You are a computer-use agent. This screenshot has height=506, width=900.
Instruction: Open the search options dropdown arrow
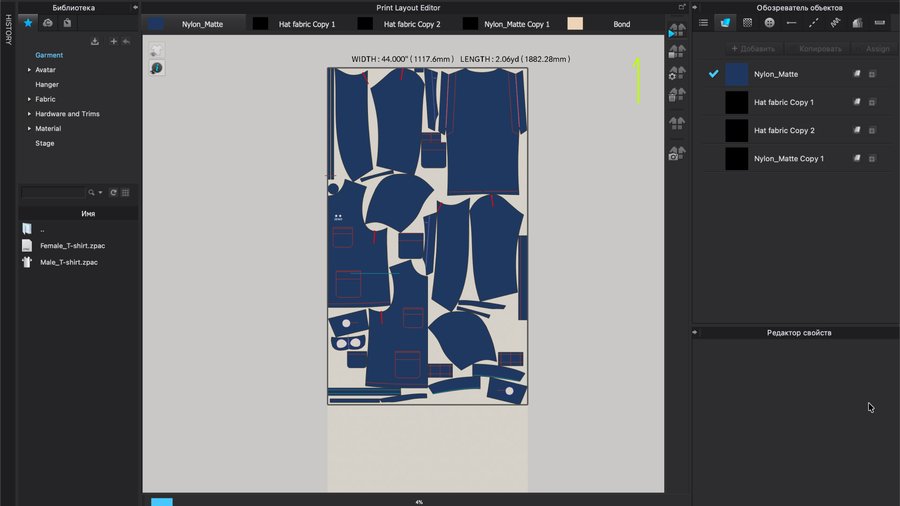[100, 192]
